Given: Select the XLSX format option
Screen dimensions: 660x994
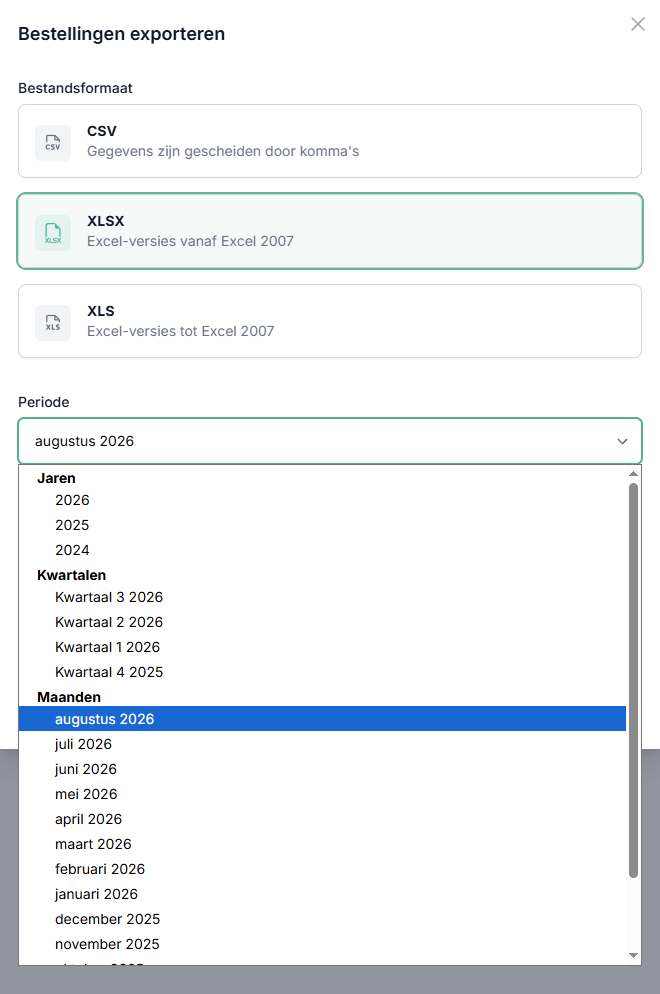Looking at the screenshot, I should 330,231.
